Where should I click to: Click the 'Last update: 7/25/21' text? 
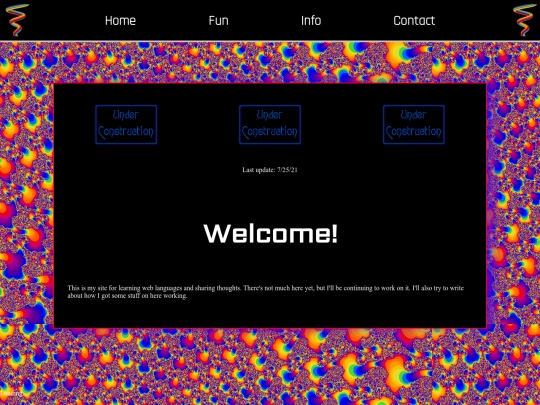(x=270, y=170)
